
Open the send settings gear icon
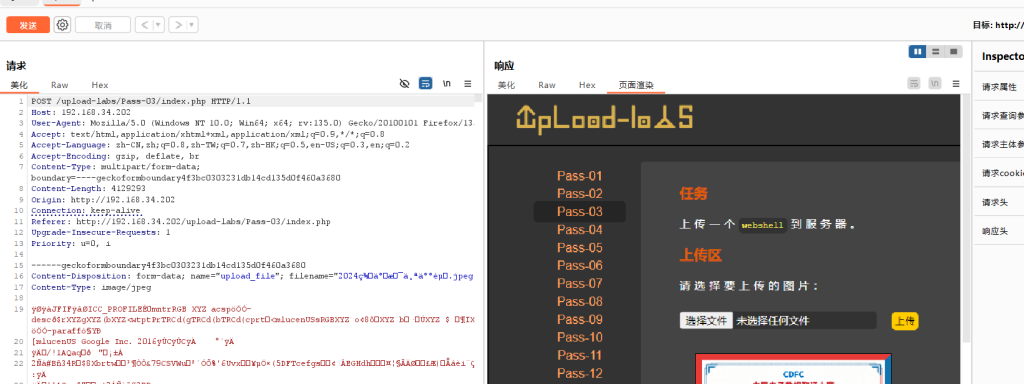pos(62,25)
